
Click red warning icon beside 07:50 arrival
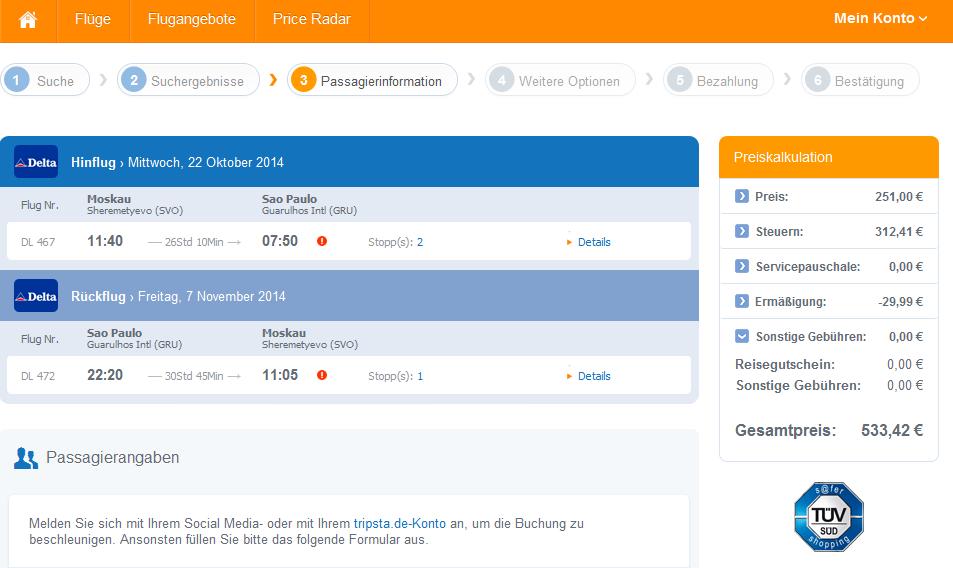pyautogui.click(x=322, y=241)
